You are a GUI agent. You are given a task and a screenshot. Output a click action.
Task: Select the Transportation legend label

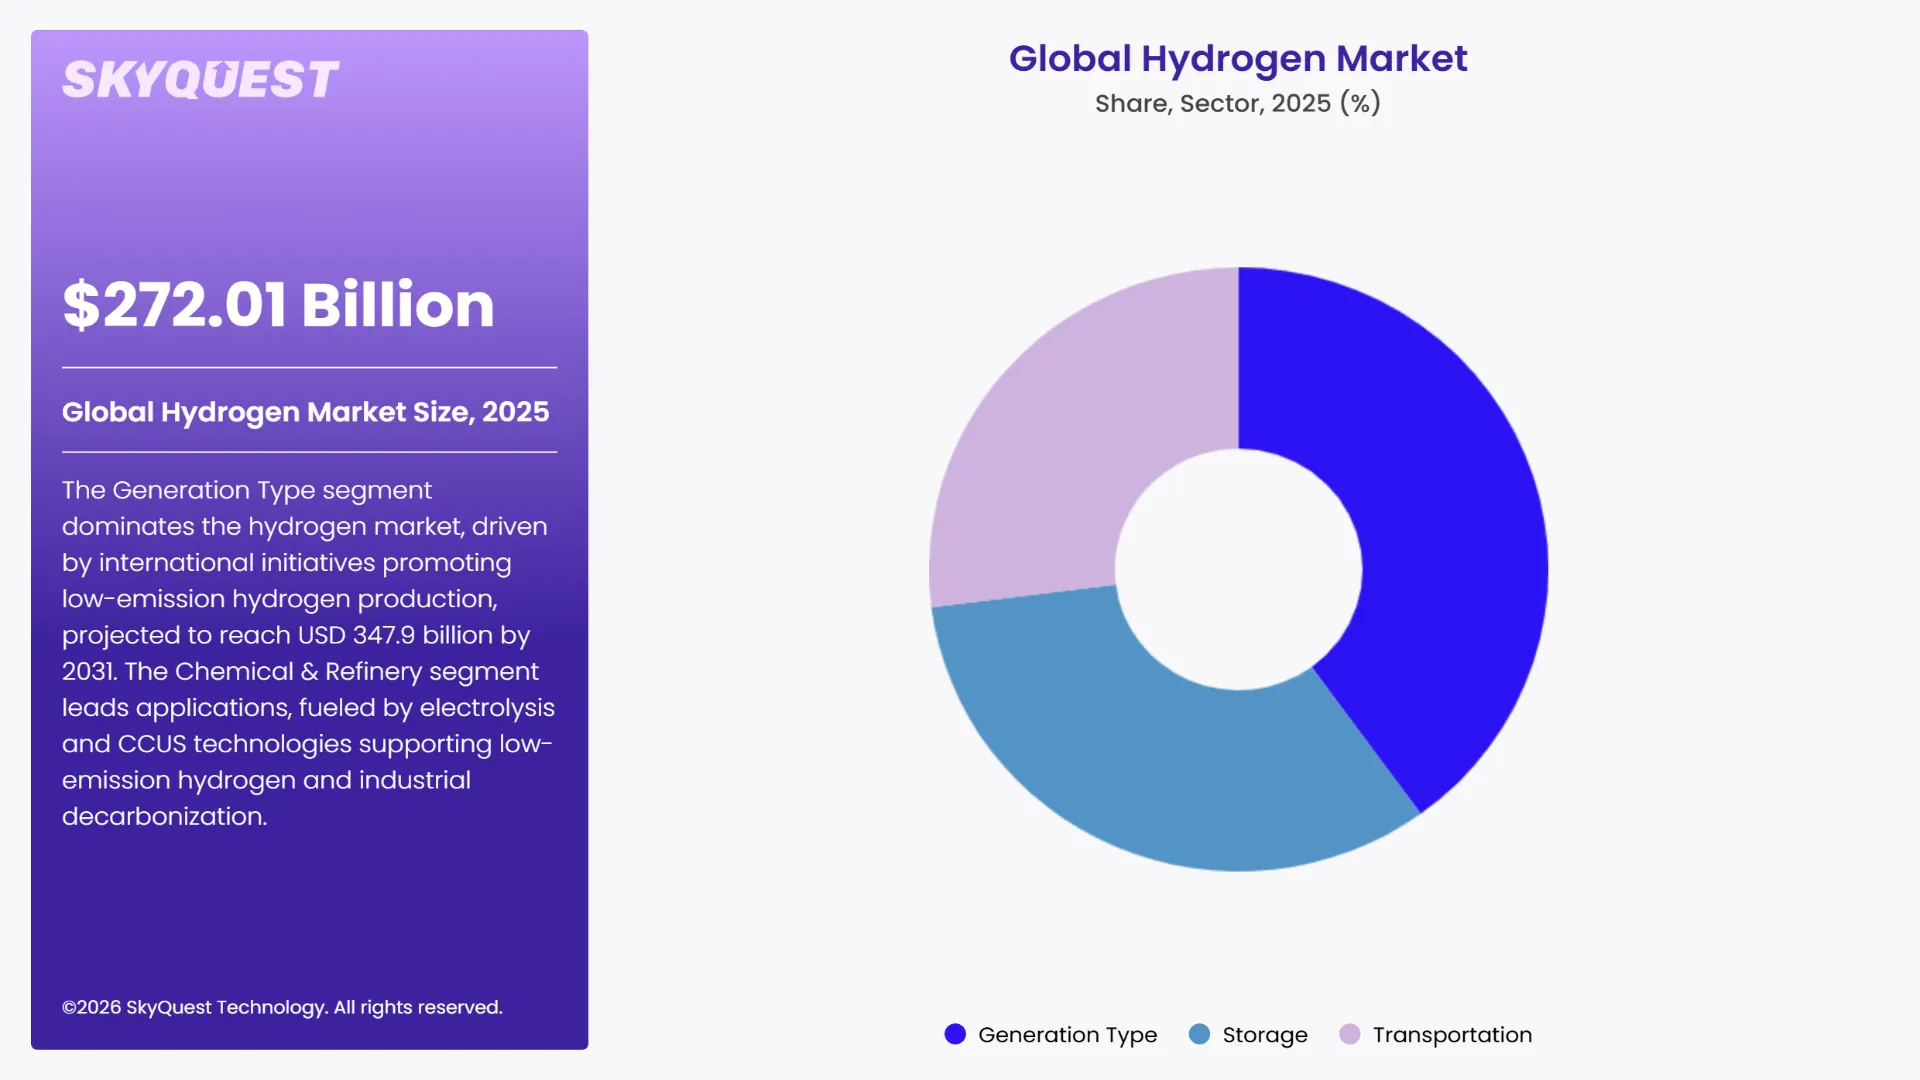1452,1035
